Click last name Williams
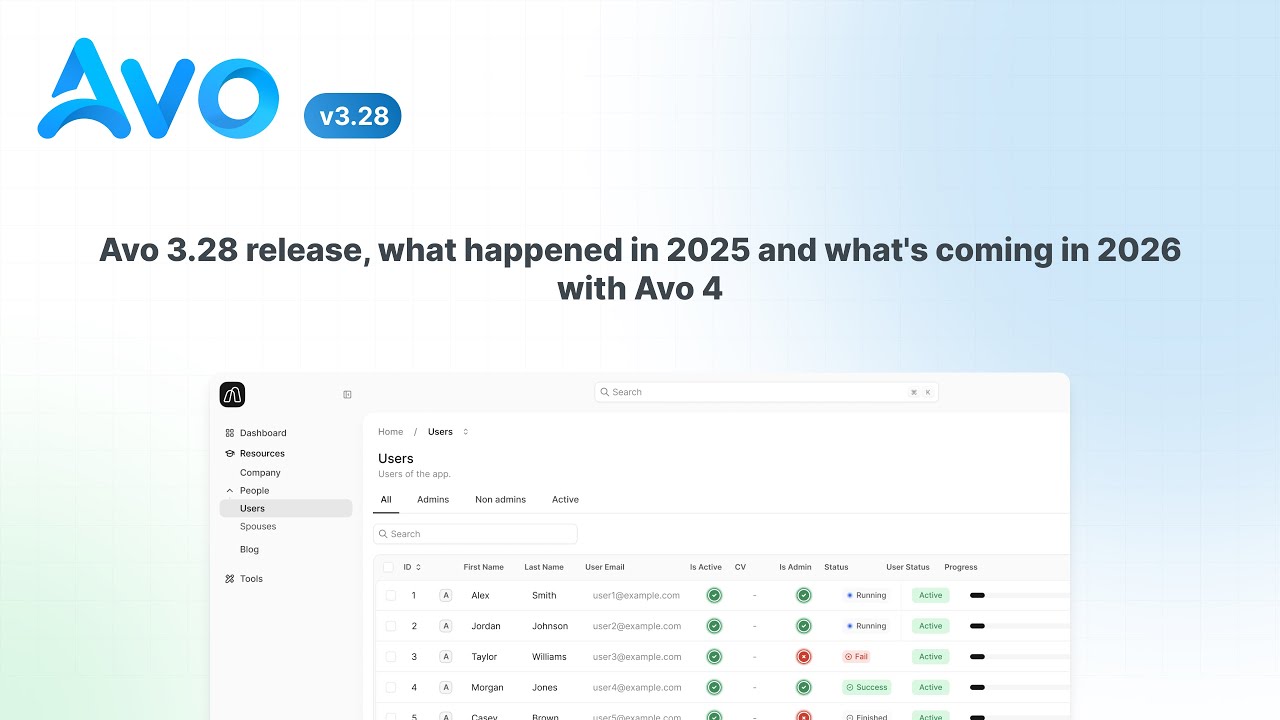Image resolution: width=1280 pixels, height=720 pixels. [x=549, y=657]
